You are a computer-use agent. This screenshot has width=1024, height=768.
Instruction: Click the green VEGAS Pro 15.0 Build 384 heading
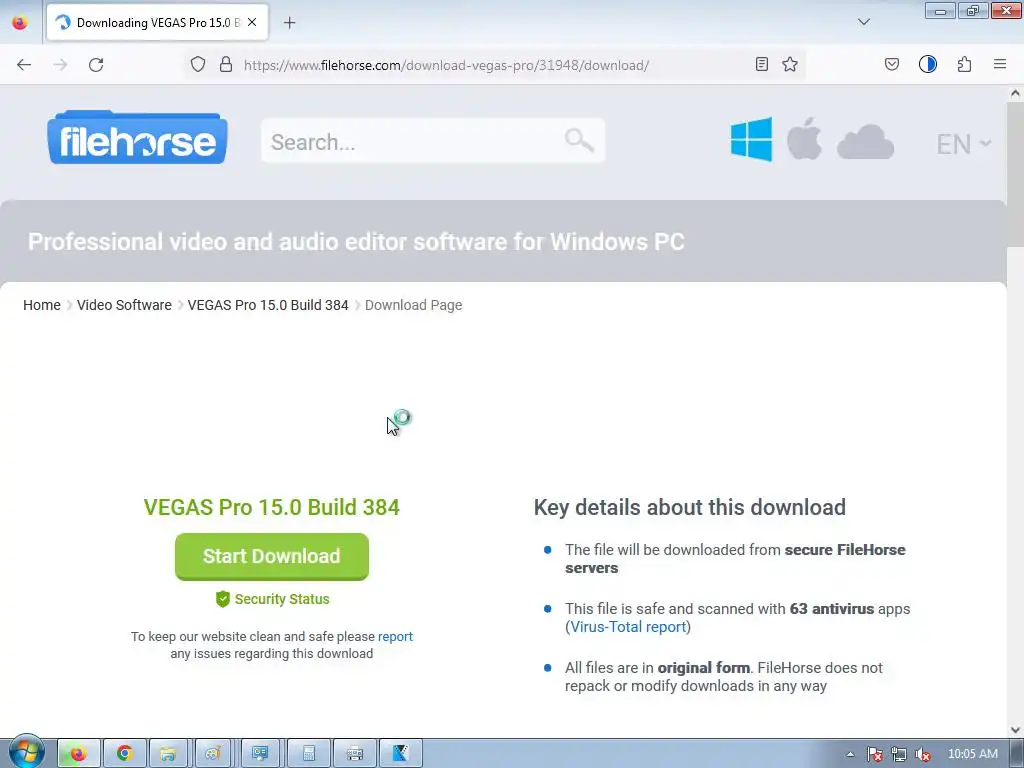coord(272,507)
